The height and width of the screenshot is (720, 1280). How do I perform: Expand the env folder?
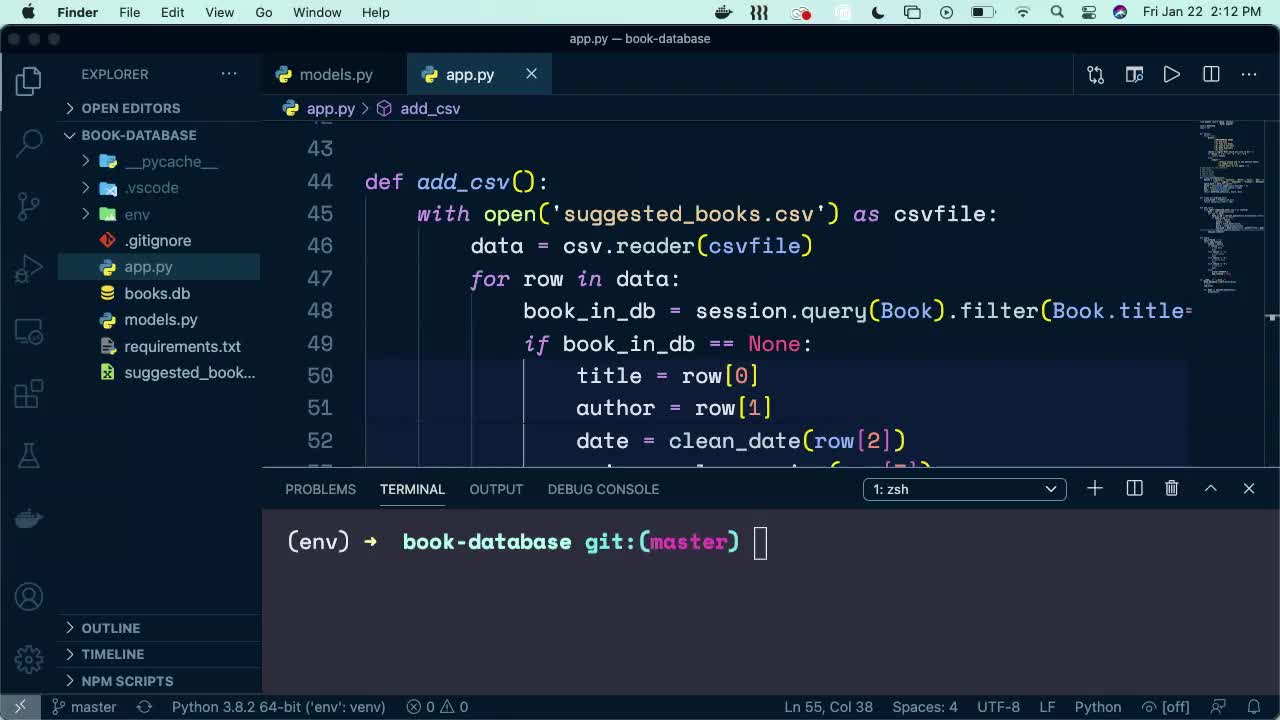pos(137,214)
